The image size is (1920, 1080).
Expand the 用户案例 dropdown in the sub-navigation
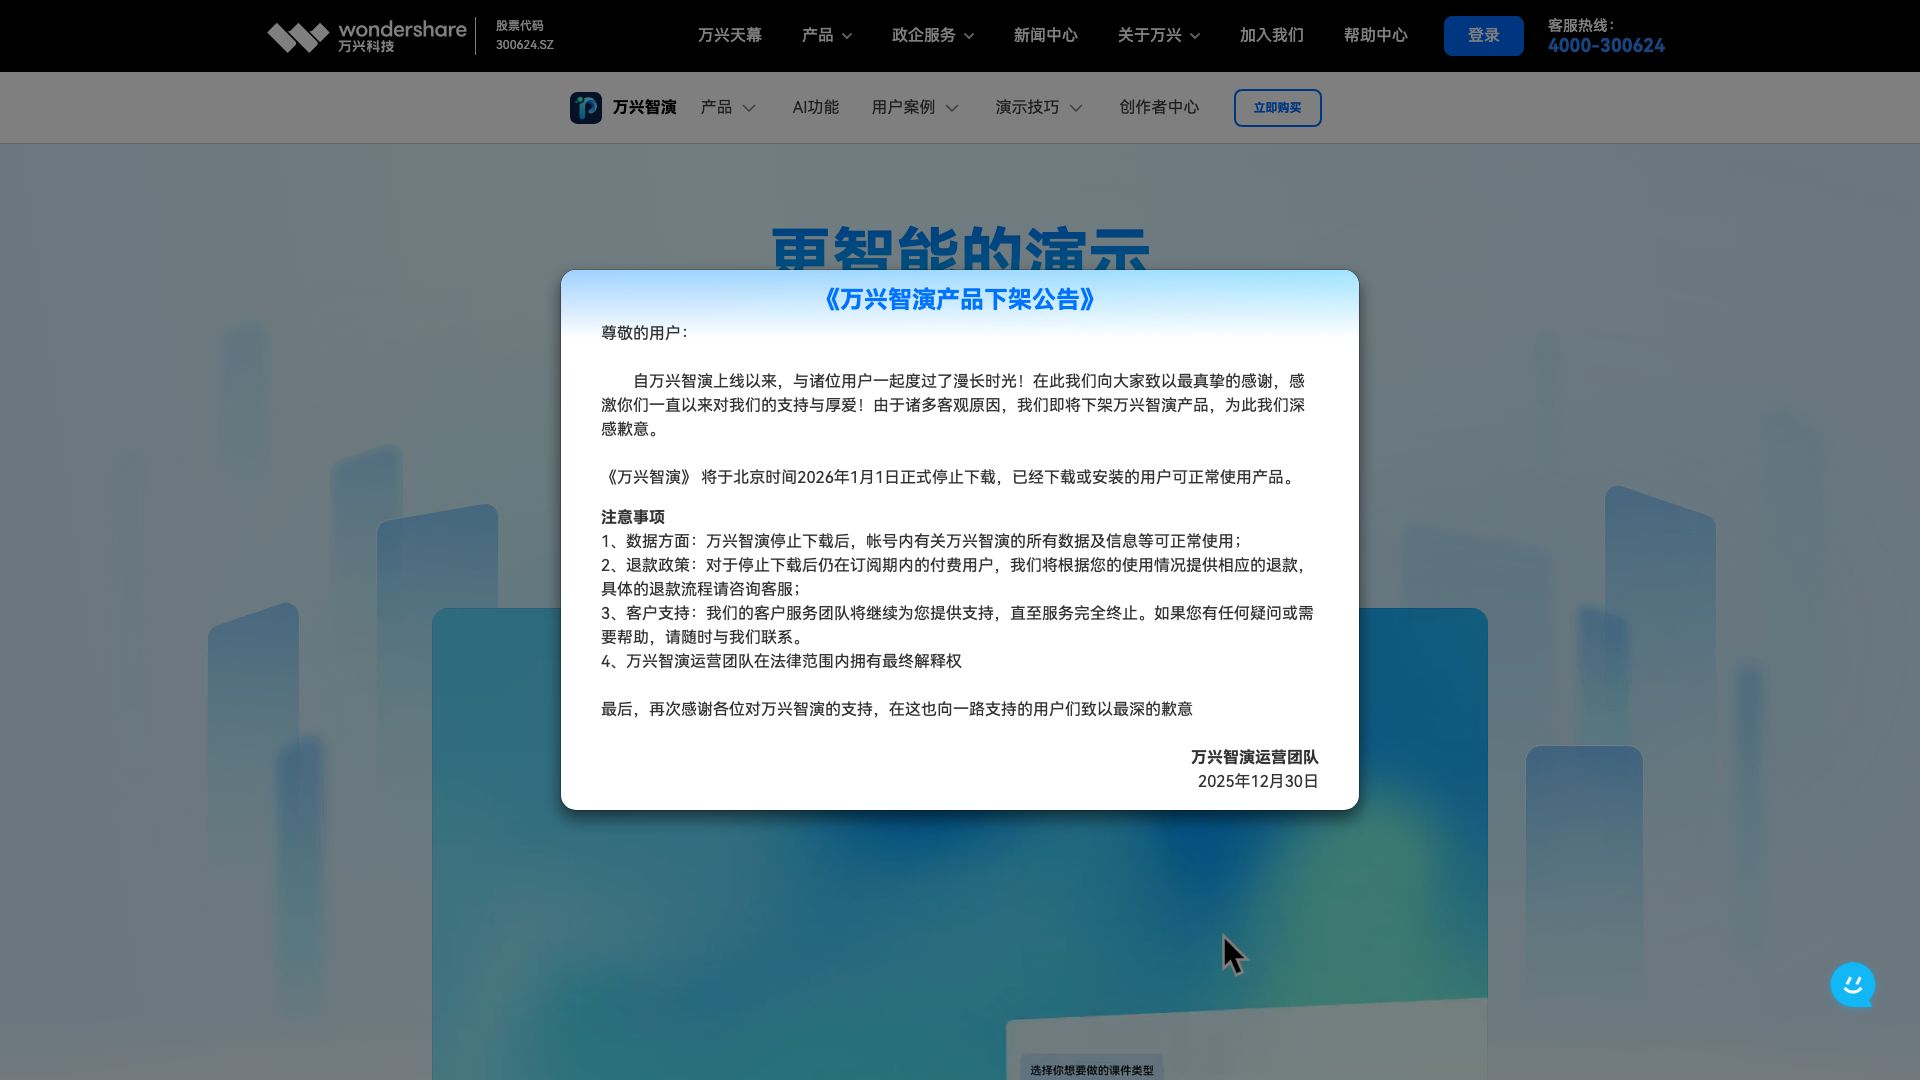(914, 107)
